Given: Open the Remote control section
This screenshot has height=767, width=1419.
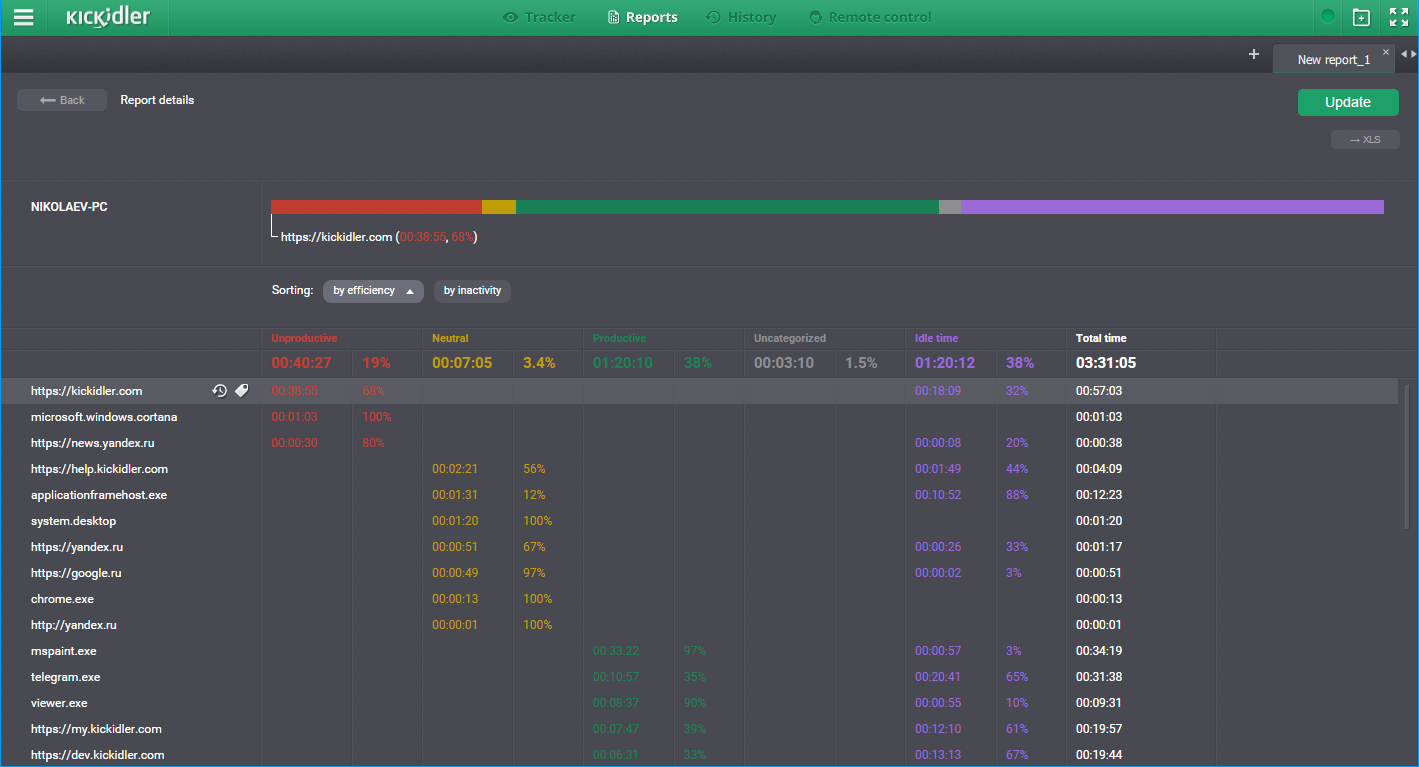Looking at the screenshot, I should (x=870, y=17).
